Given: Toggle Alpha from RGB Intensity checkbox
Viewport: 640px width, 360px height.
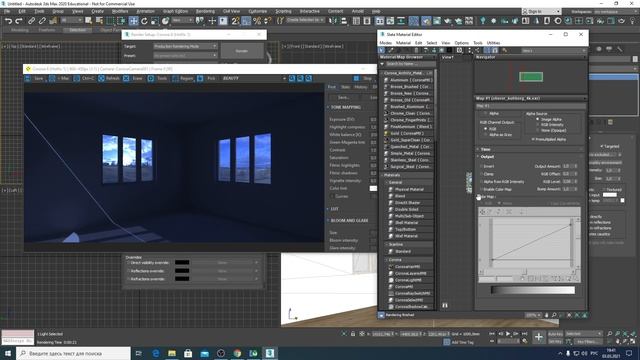Looking at the screenshot, I should point(481,182).
